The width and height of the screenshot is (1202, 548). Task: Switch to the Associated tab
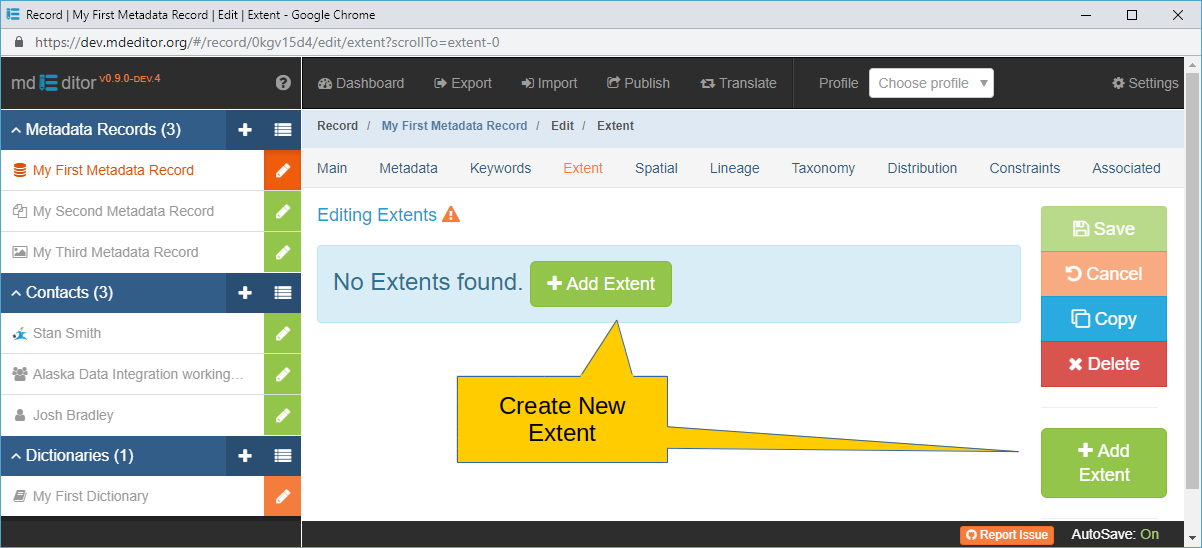coord(1126,168)
